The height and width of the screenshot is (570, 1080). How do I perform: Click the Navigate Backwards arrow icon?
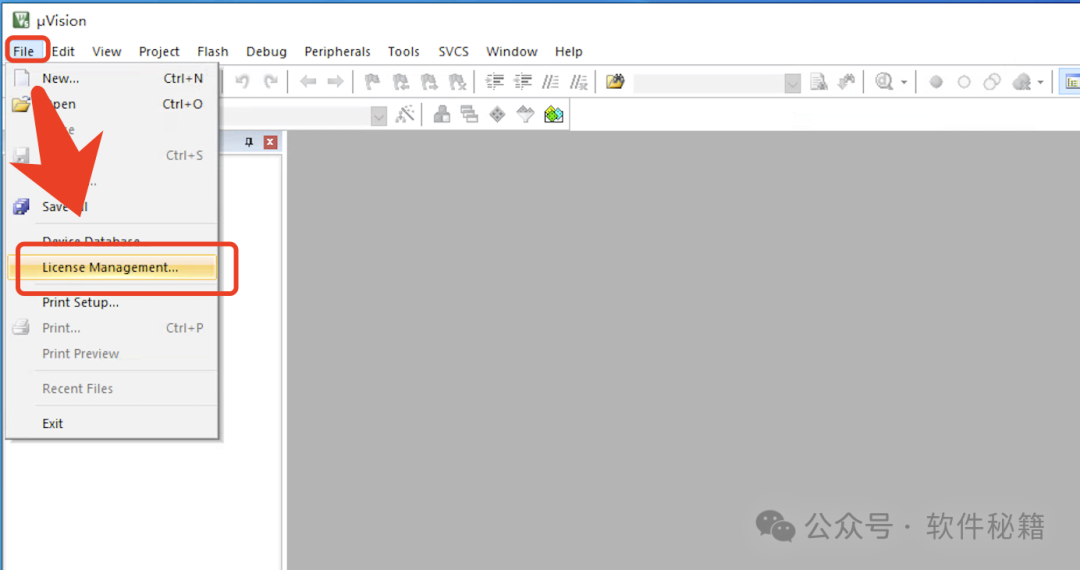(309, 82)
